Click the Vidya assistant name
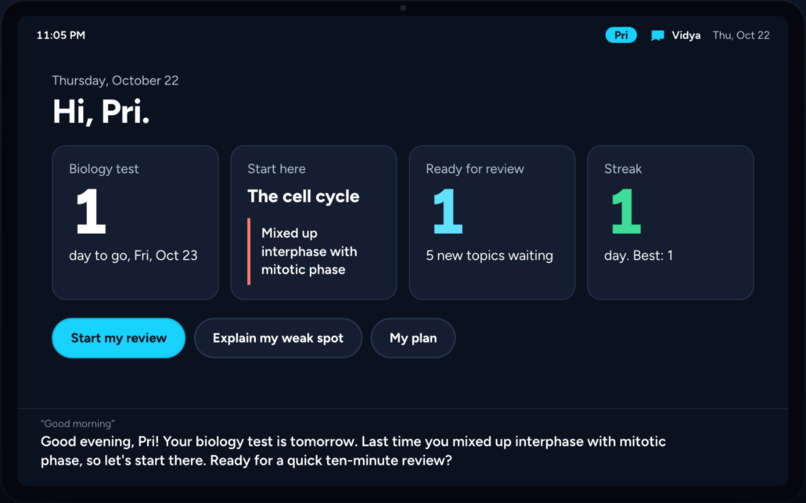This screenshot has height=503, width=806. point(686,35)
